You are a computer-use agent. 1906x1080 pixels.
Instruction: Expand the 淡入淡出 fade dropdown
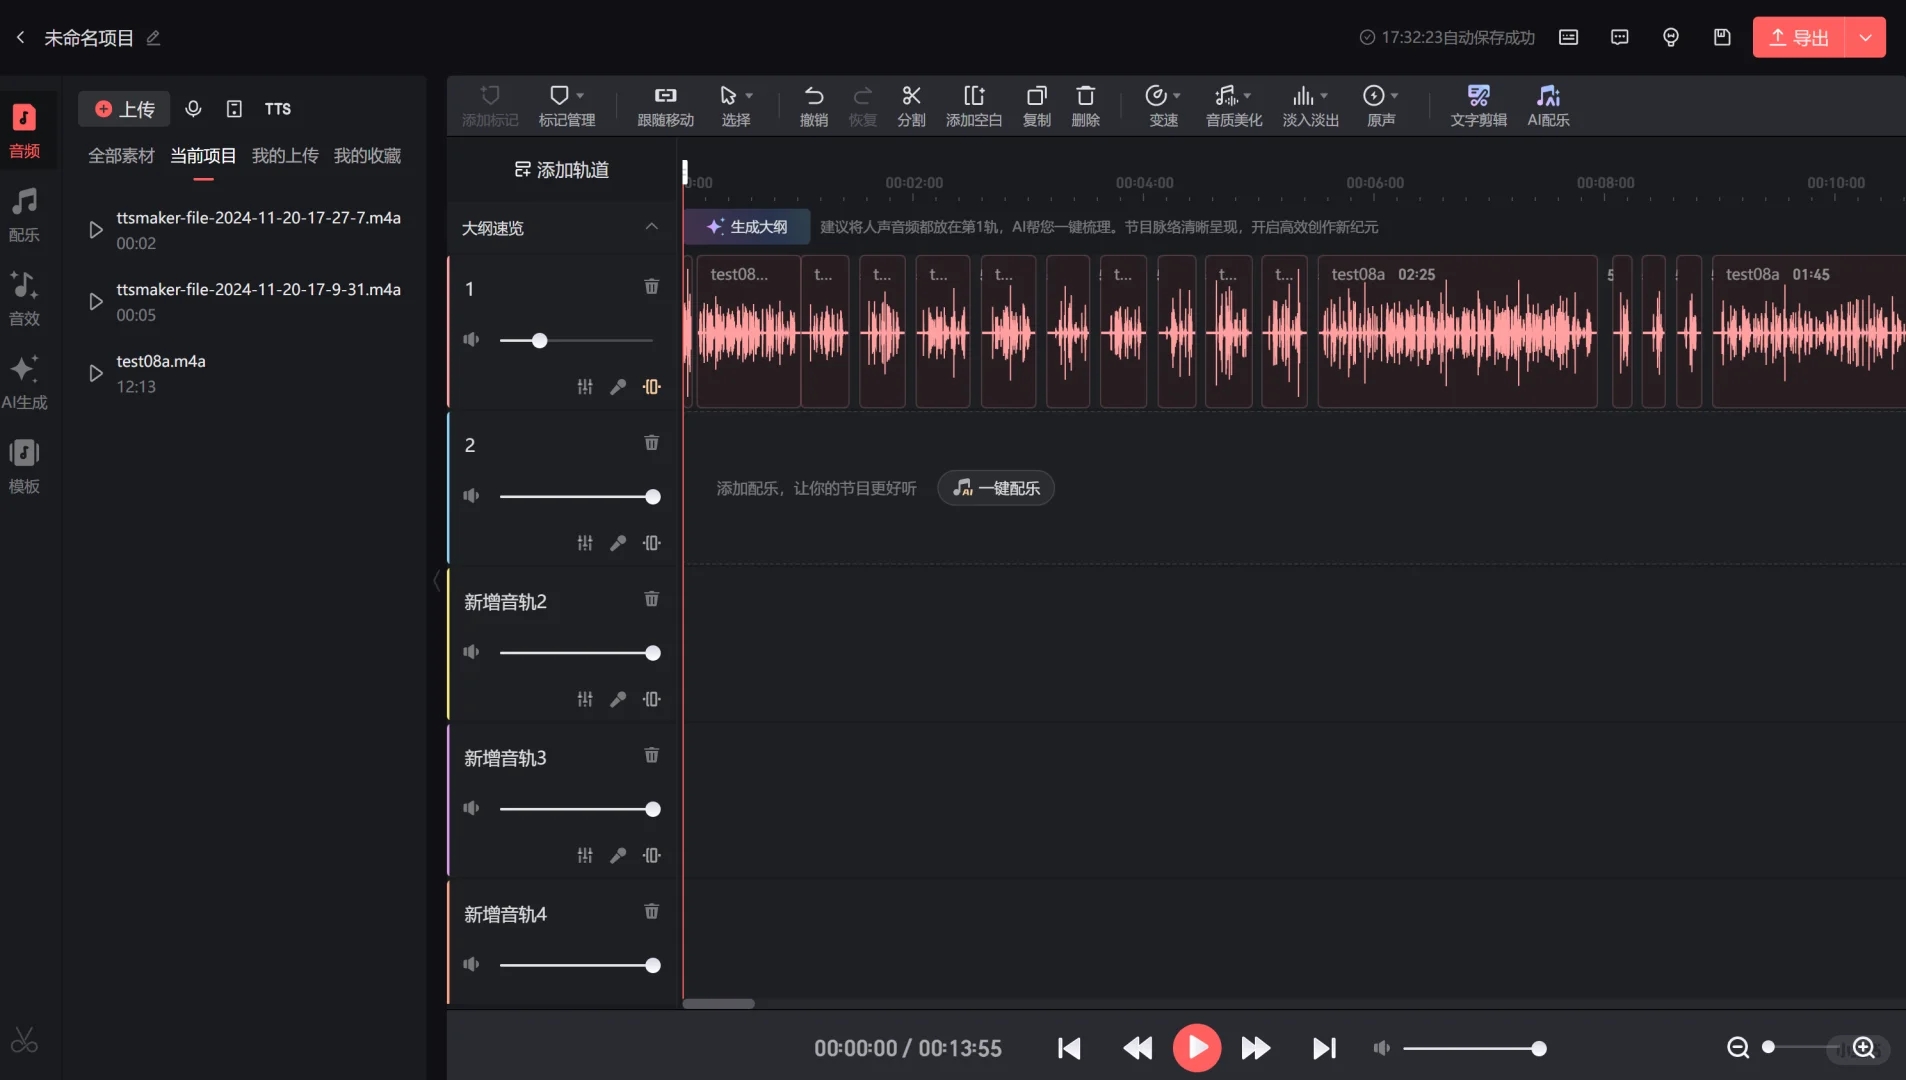pyautogui.click(x=1324, y=96)
